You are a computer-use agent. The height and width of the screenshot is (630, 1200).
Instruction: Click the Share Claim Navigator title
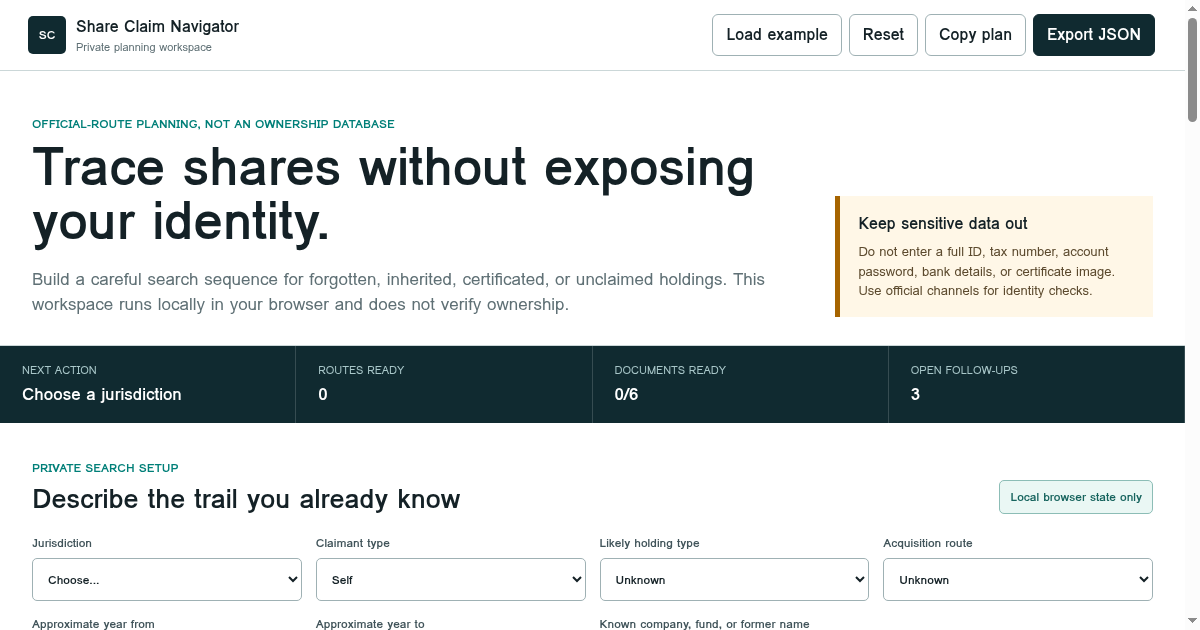tap(157, 27)
